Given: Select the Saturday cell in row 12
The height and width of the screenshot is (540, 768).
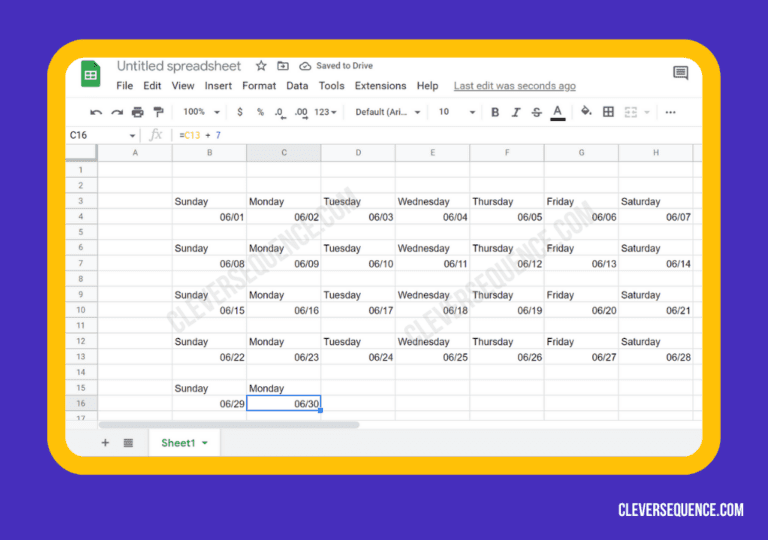Looking at the screenshot, I should (x=655, y=342).
